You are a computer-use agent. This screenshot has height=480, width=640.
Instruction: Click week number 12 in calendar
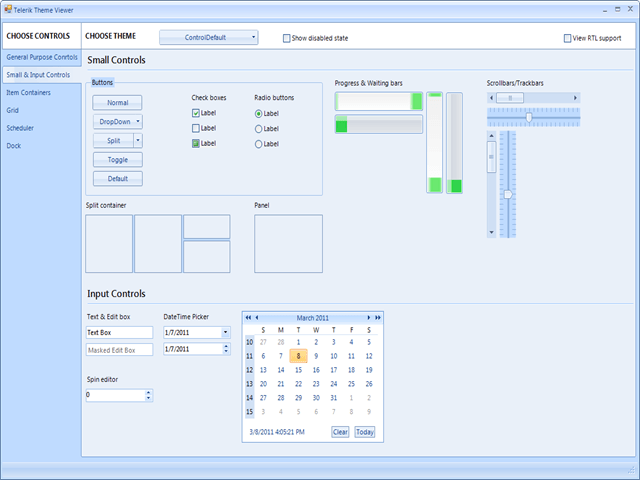coord(249,370)
